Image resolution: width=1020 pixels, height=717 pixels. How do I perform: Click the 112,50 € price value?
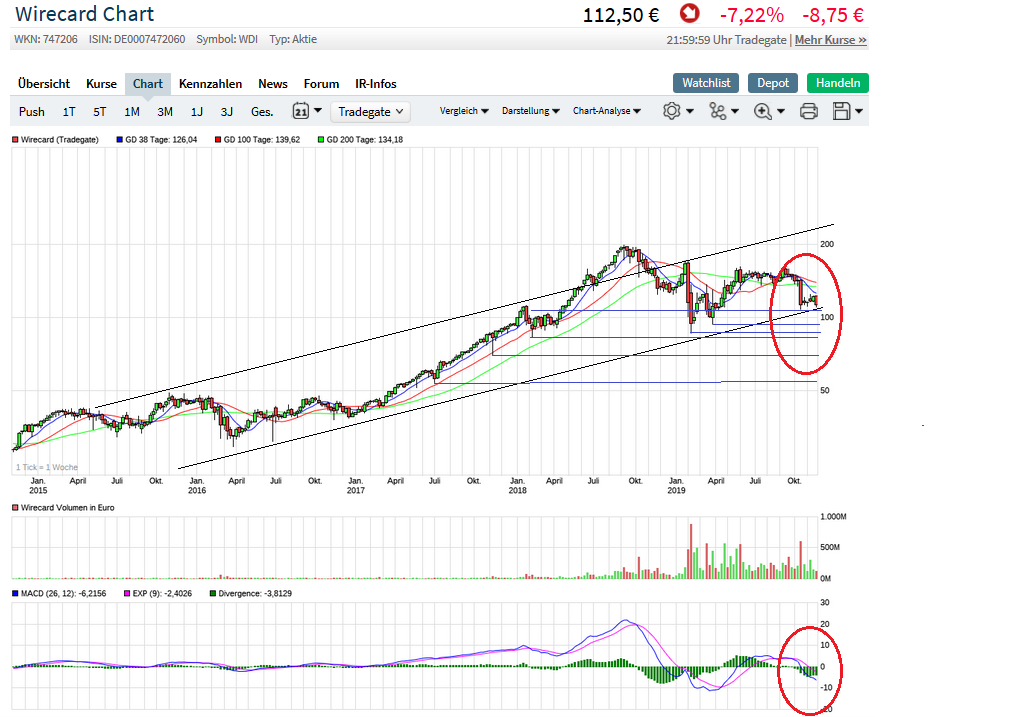pos(621,14)
